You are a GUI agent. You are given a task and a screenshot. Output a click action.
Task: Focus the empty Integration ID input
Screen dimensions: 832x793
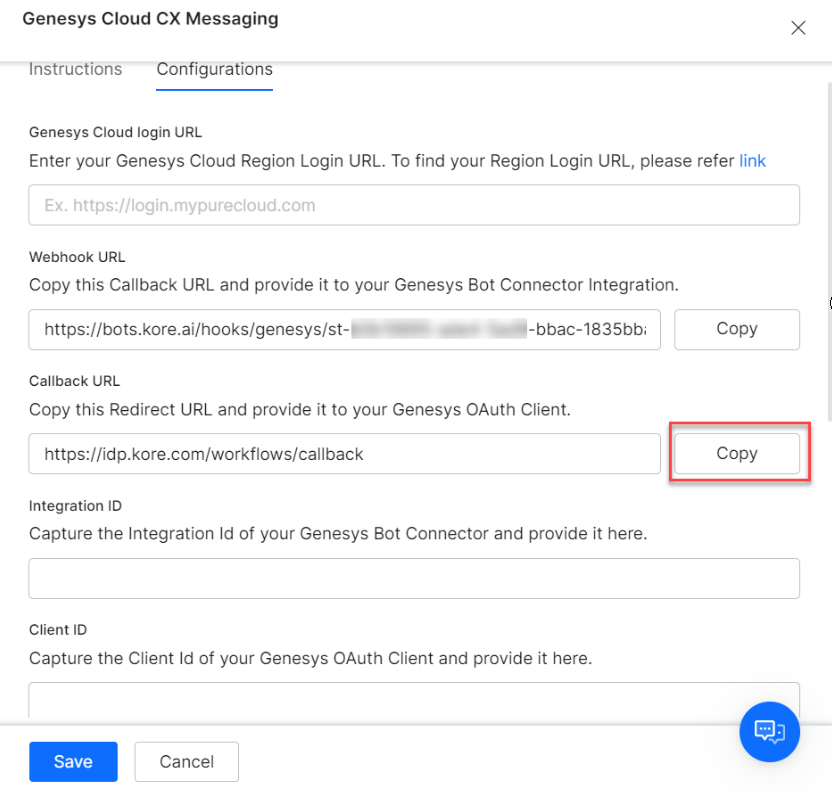click(415, 578)
